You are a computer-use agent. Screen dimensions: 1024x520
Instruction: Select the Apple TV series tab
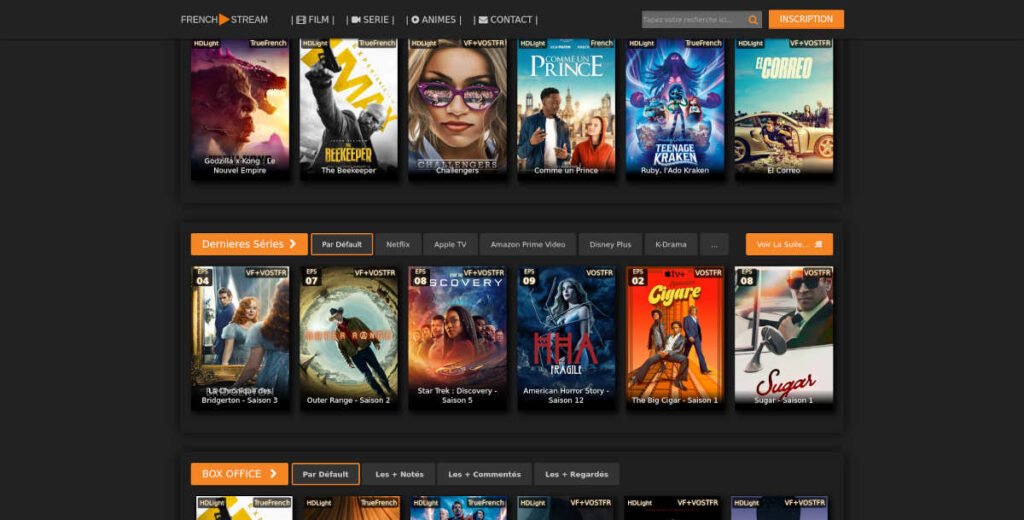coord(450,244)
